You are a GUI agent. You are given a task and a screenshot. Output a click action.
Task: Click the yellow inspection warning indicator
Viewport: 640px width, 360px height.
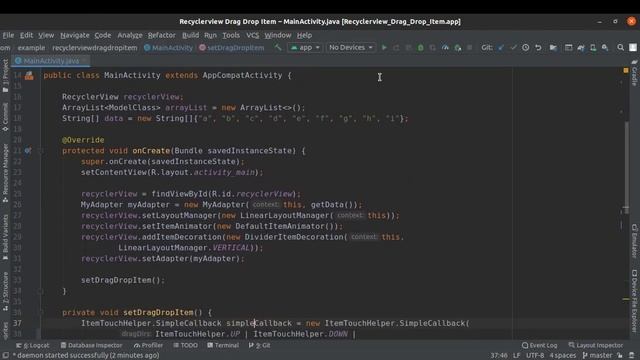point(626,71)
